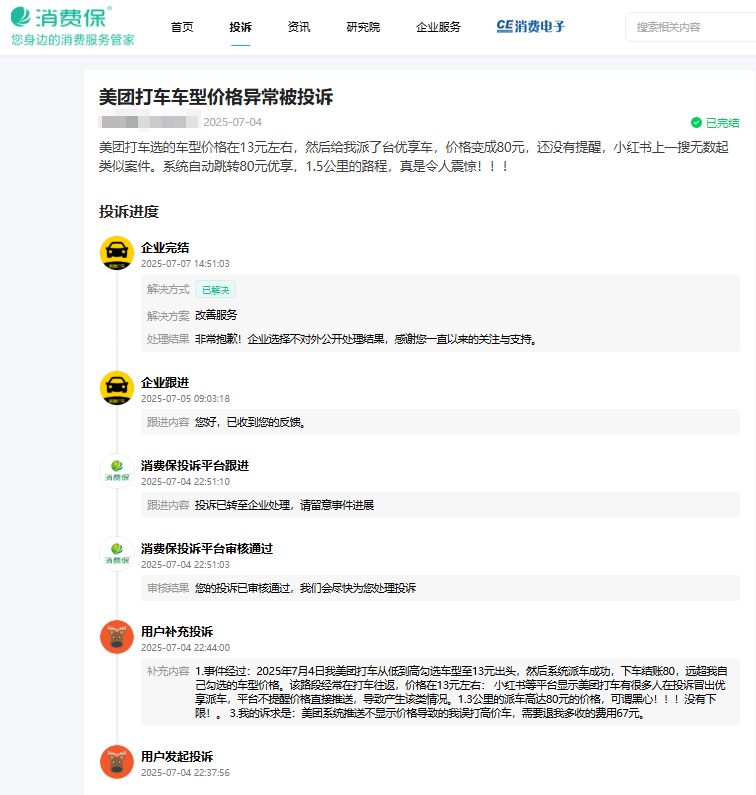The height and width of the screenshot is (795, 756).
Task: Click the timestamp 2025-07-04 22:37:56
Action: click(x=185, y=773)
